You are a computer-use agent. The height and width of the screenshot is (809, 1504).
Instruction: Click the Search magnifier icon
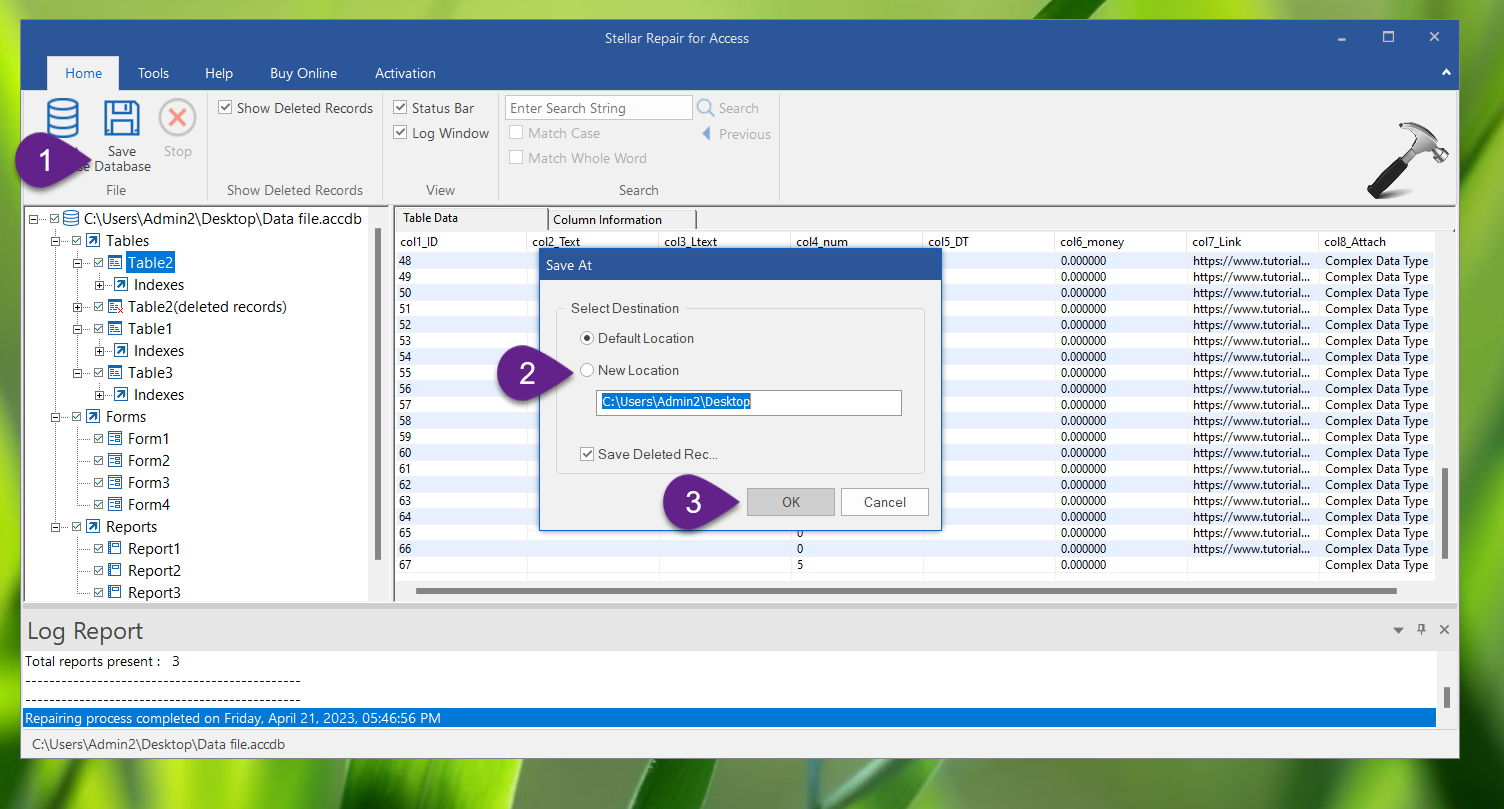point(706,108)
